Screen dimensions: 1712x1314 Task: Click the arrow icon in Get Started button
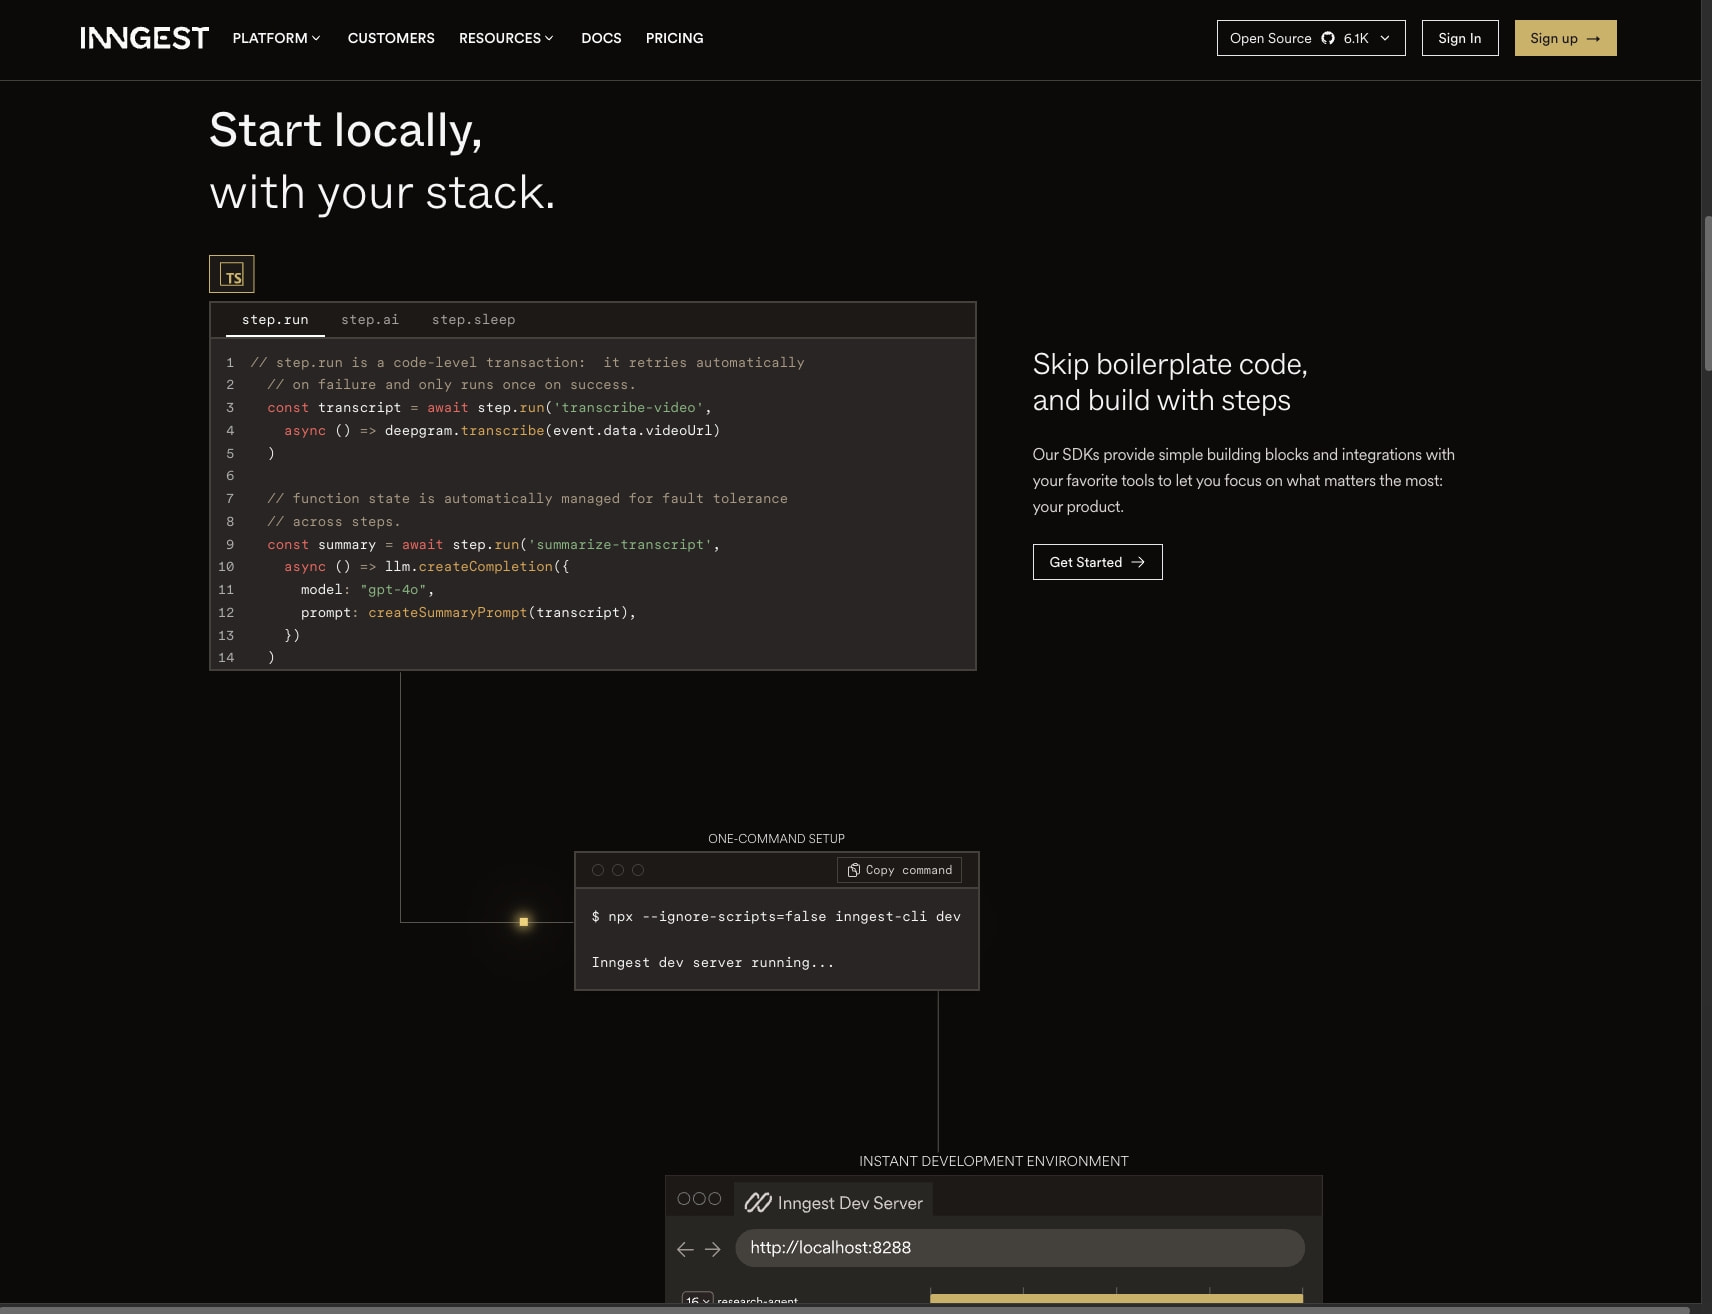pos(1138,562)
